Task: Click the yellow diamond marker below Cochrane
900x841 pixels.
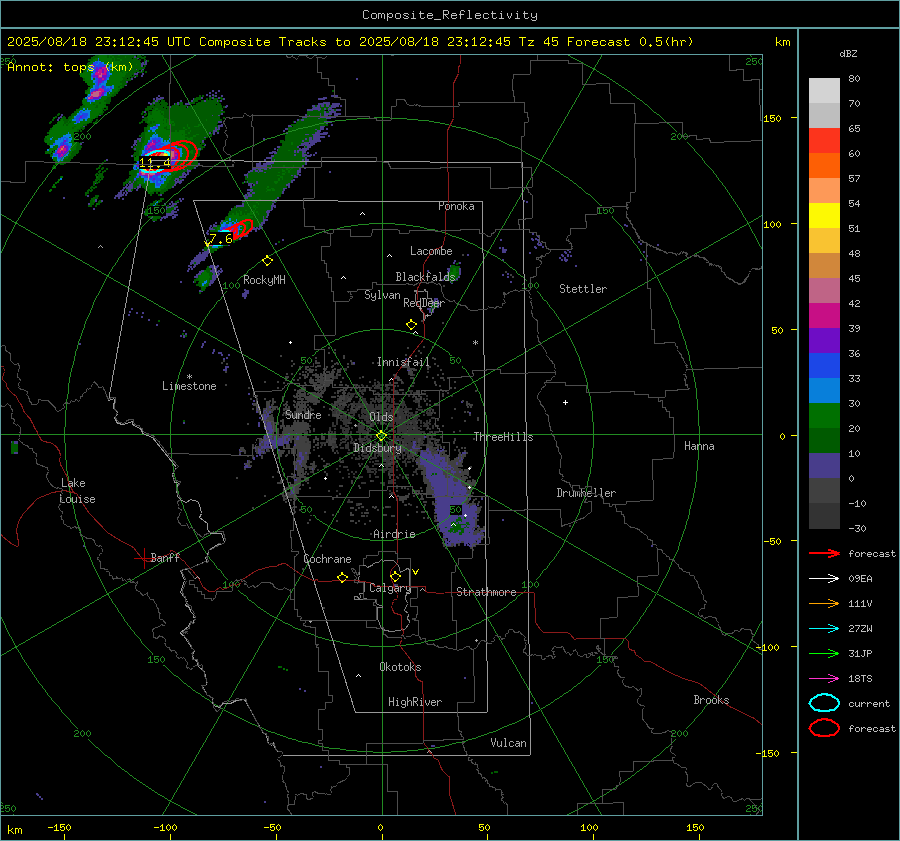Action: coord(342,577)
